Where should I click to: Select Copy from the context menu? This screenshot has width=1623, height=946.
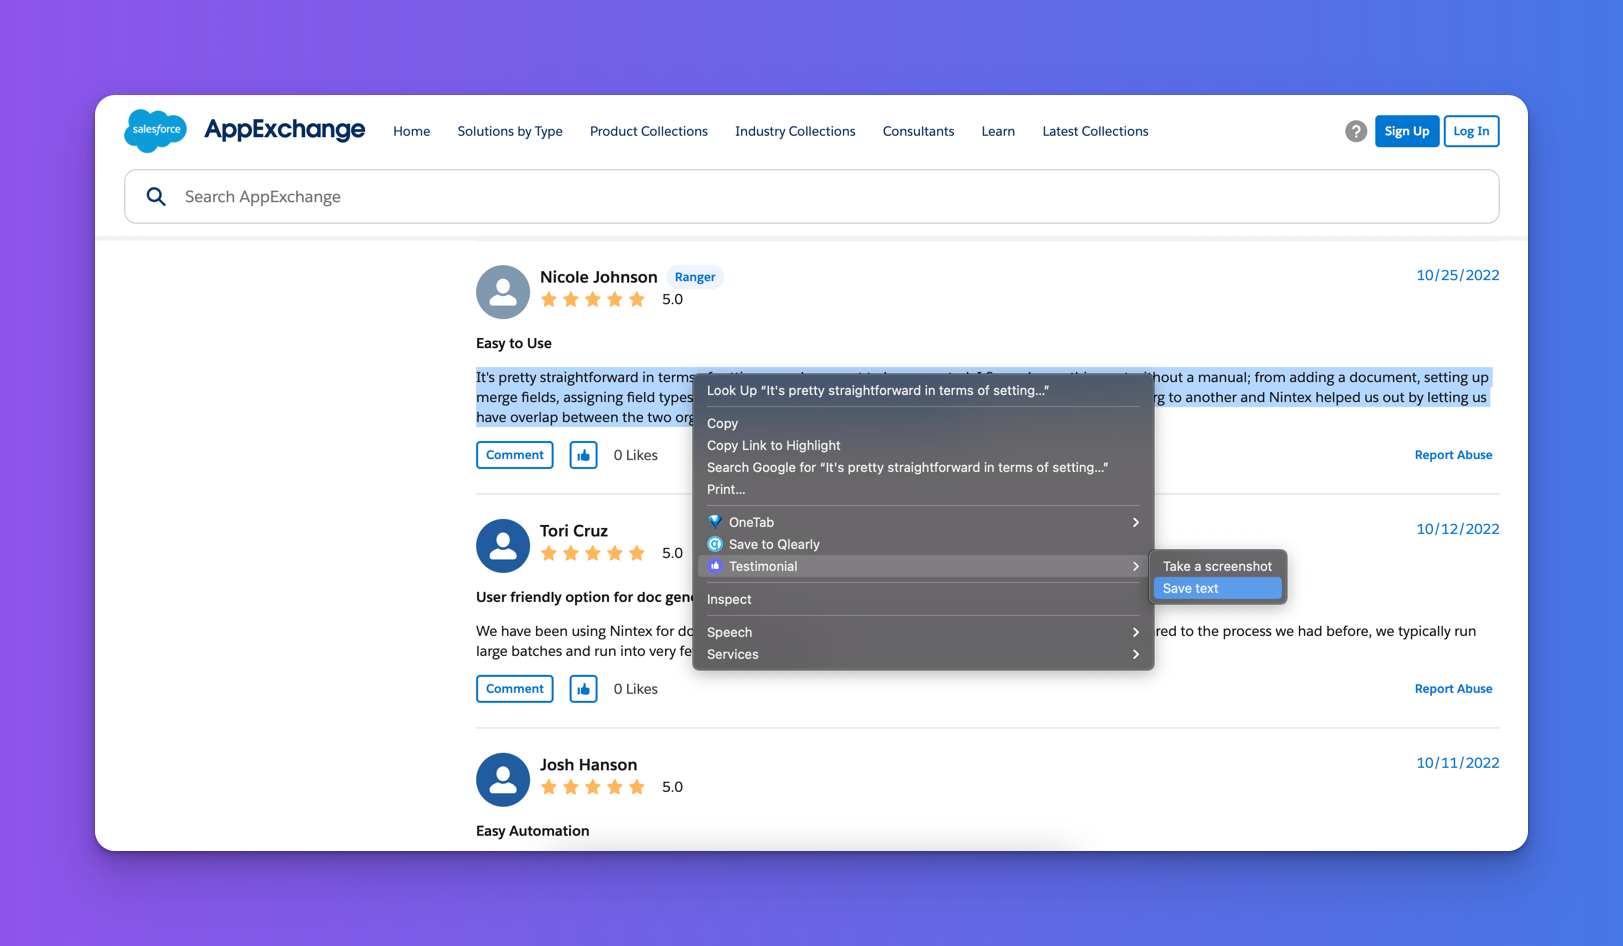coord(923,423)
